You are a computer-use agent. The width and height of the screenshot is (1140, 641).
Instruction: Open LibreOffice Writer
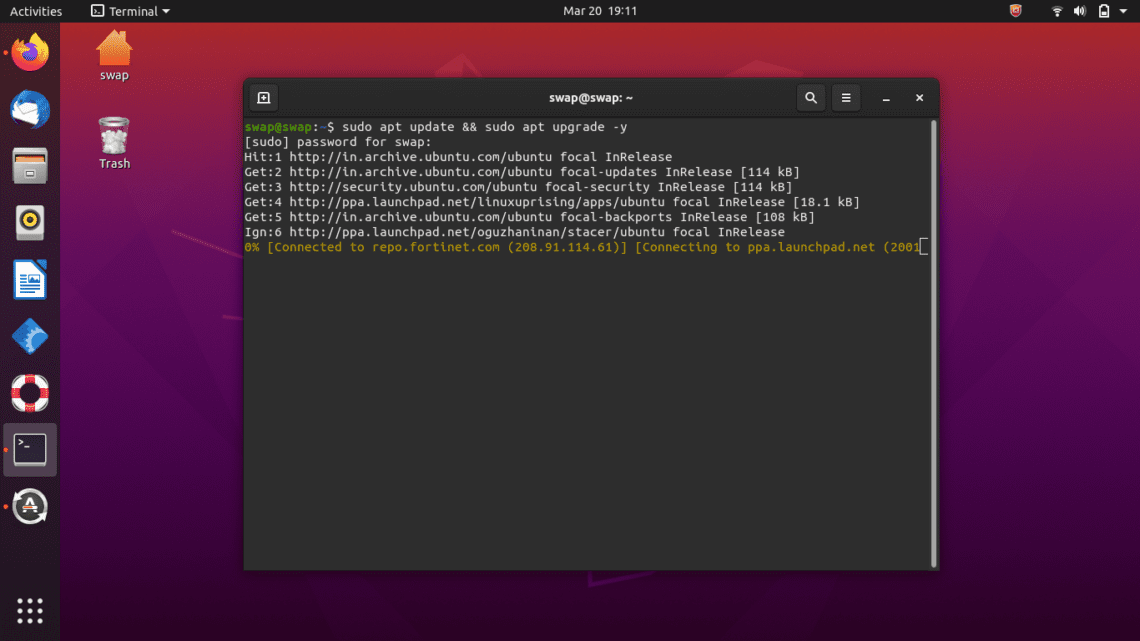tap(29, 280)
